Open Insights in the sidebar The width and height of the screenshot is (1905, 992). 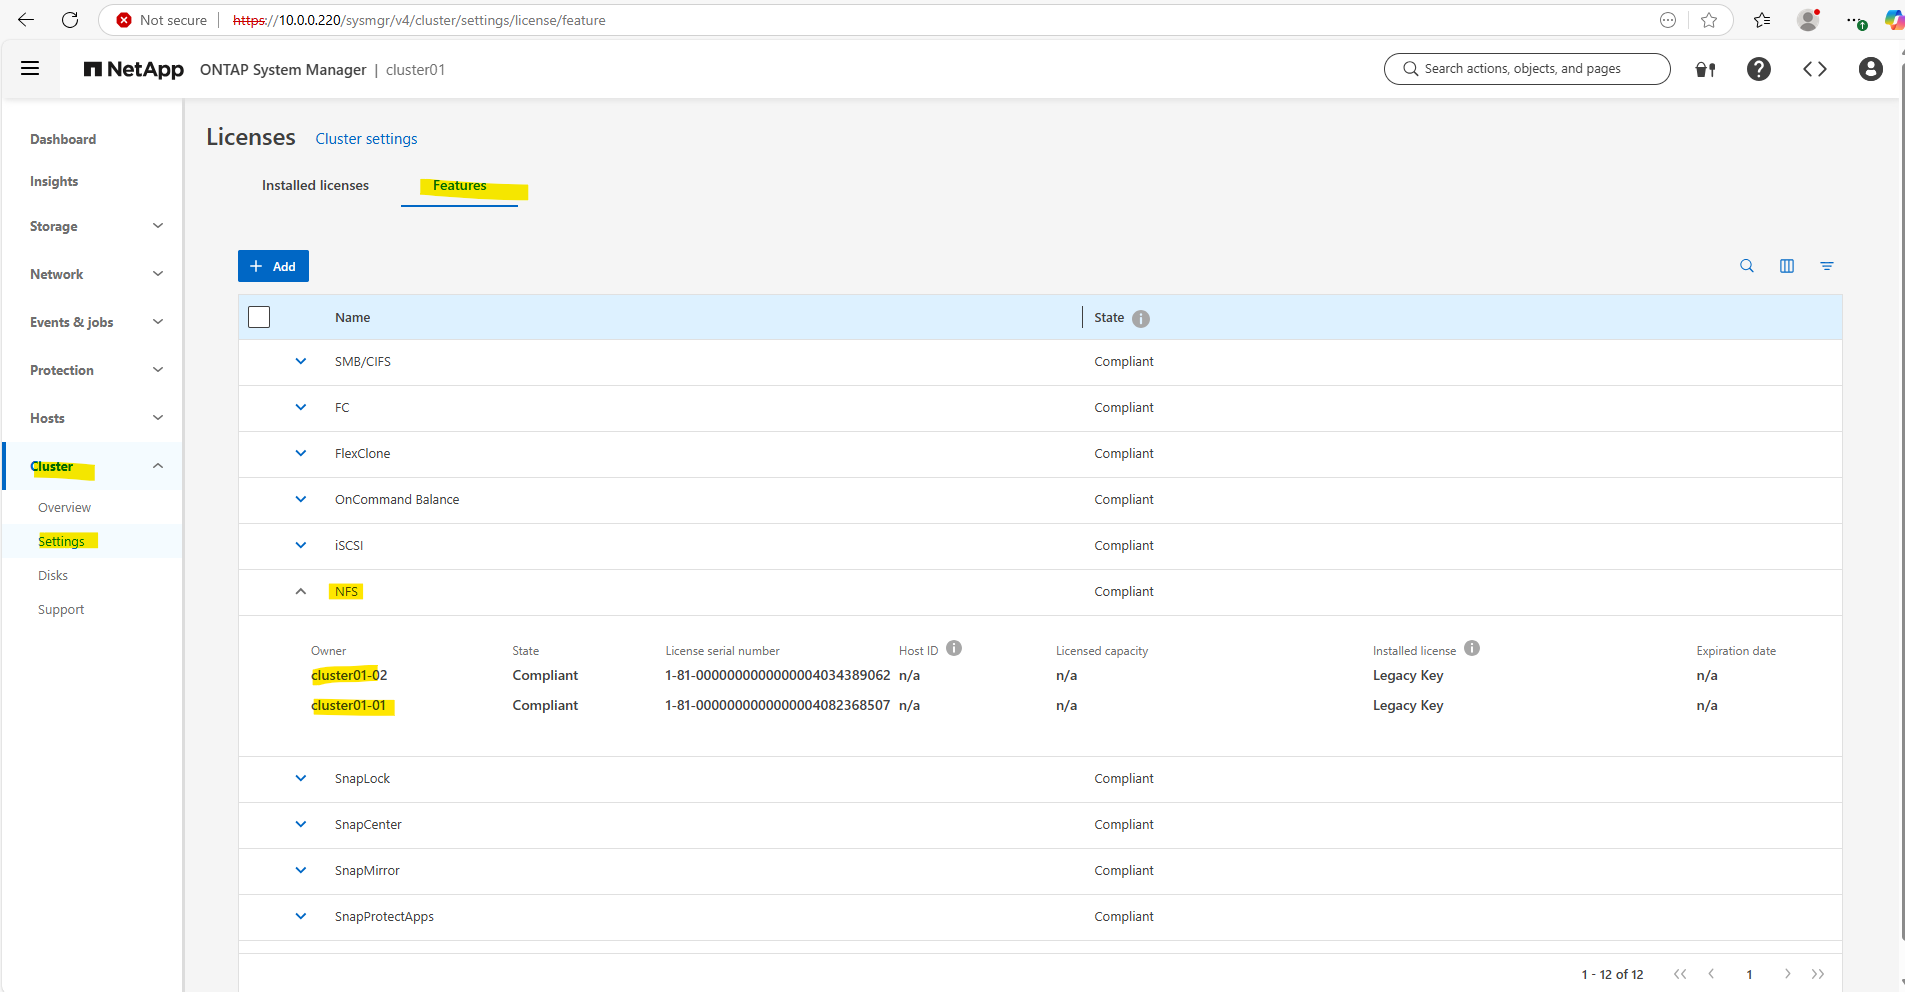click(x=54, y=181)
